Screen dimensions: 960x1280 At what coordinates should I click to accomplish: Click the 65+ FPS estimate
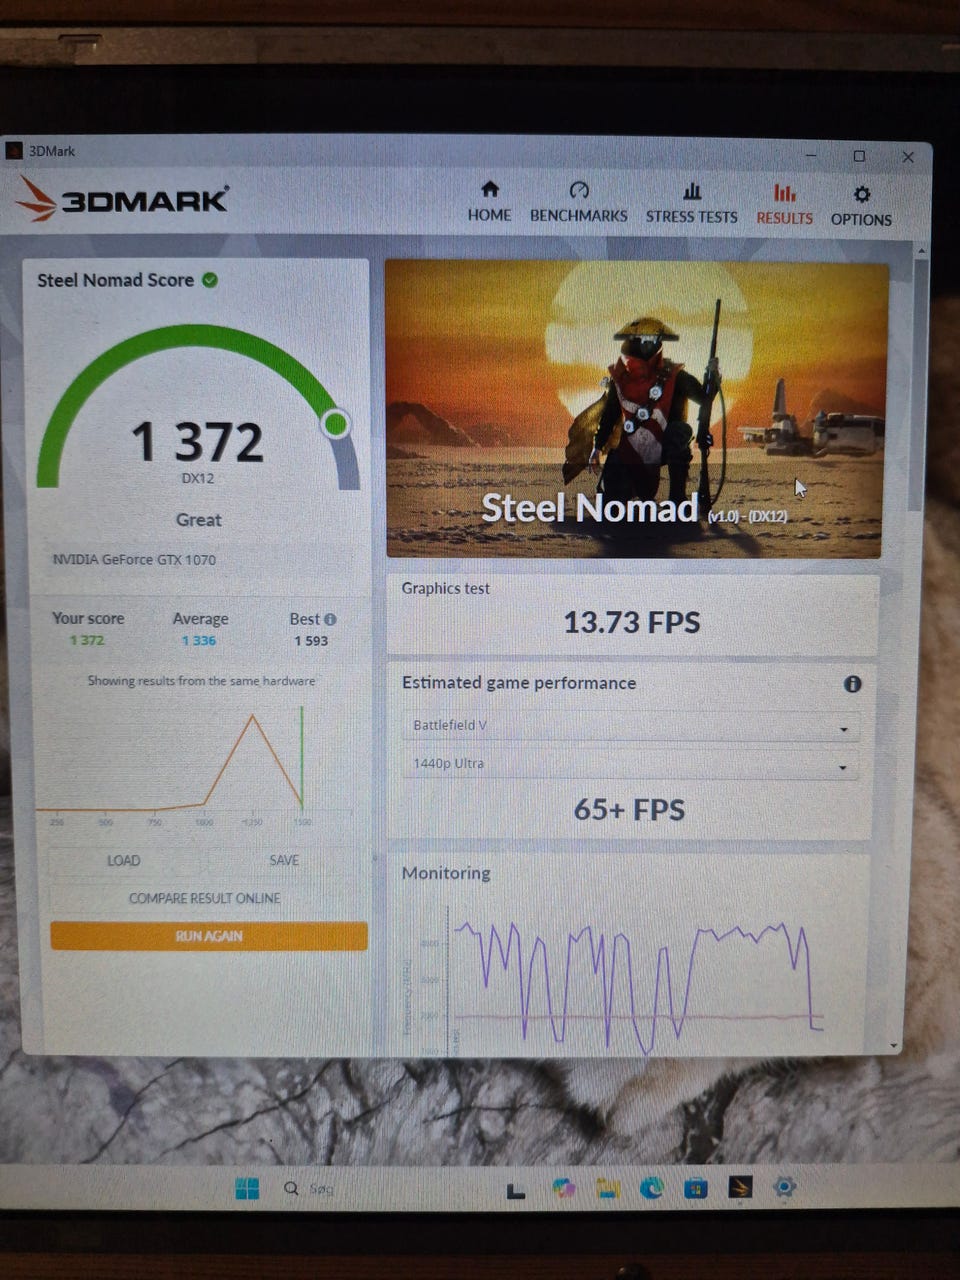click(x=629, y=809)
